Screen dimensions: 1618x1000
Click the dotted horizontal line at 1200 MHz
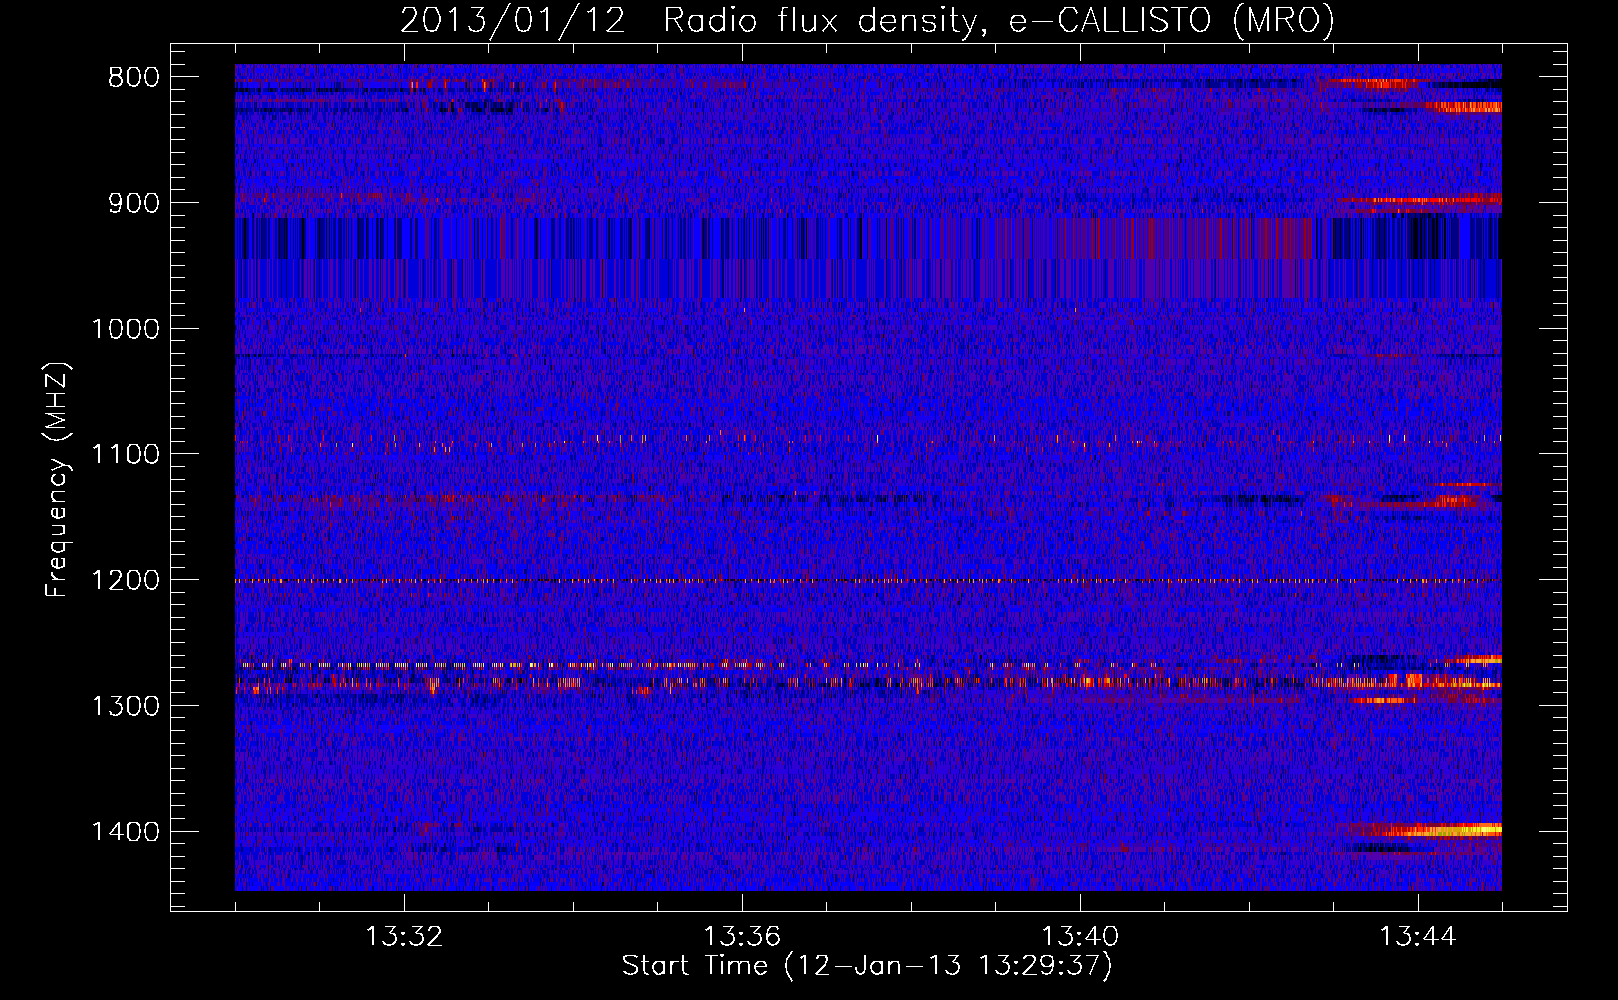pos(868,580)
